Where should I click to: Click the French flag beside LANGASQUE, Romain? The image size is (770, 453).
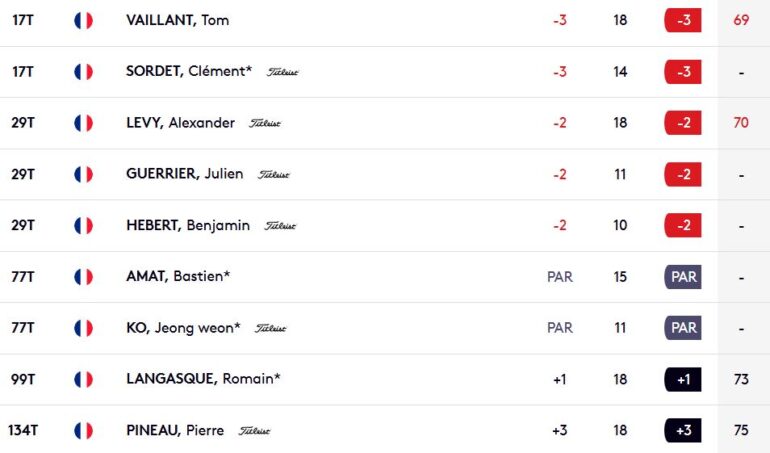[x=83, y=379]
